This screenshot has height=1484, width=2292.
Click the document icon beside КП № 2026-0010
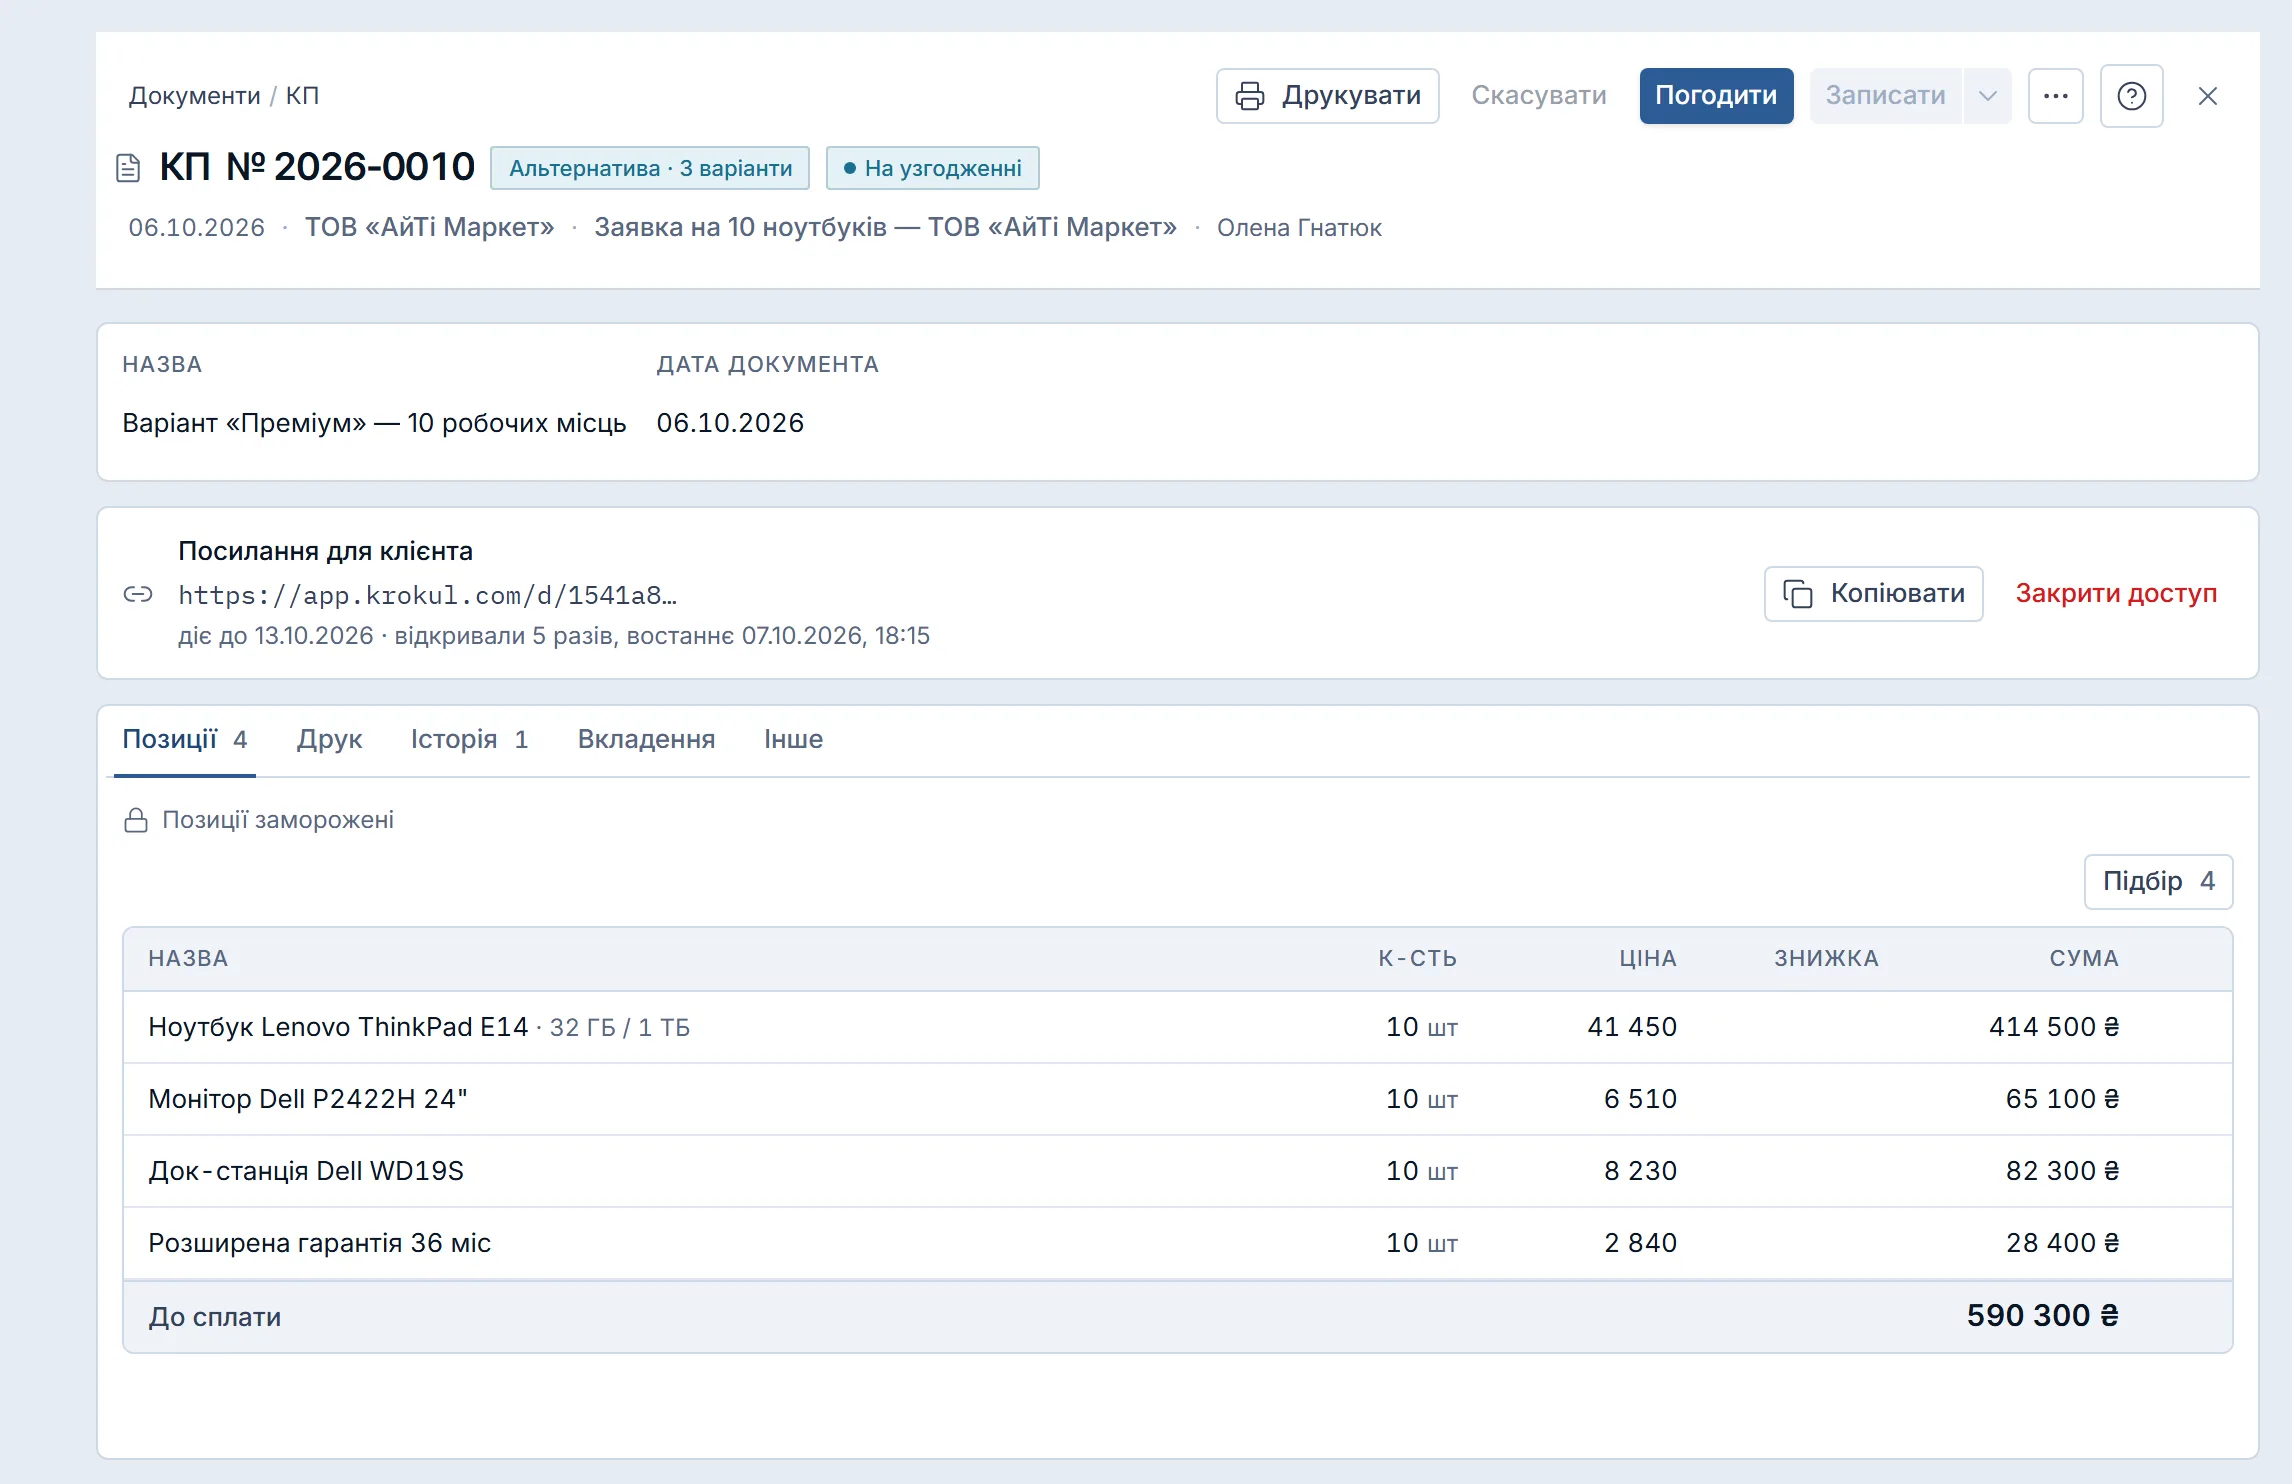(x=128, y=168)
